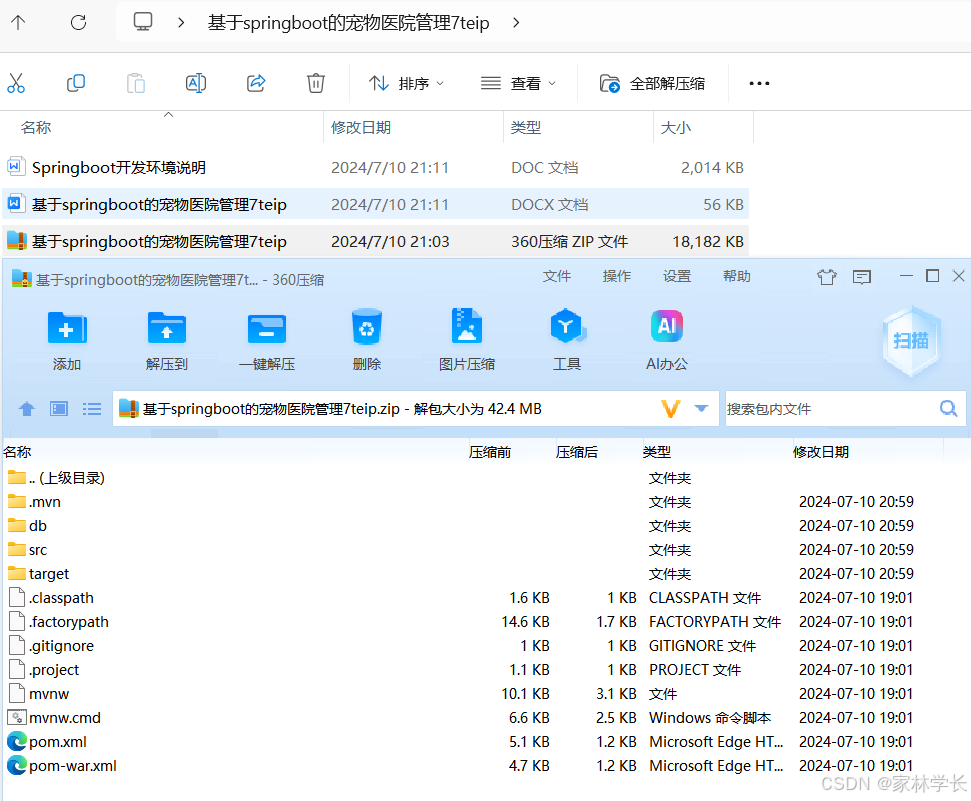Expand the chevron after the folder name breadcrumb
Image resolution: width=971 pixels, height=801 pixels.
[x=516, y=23]
